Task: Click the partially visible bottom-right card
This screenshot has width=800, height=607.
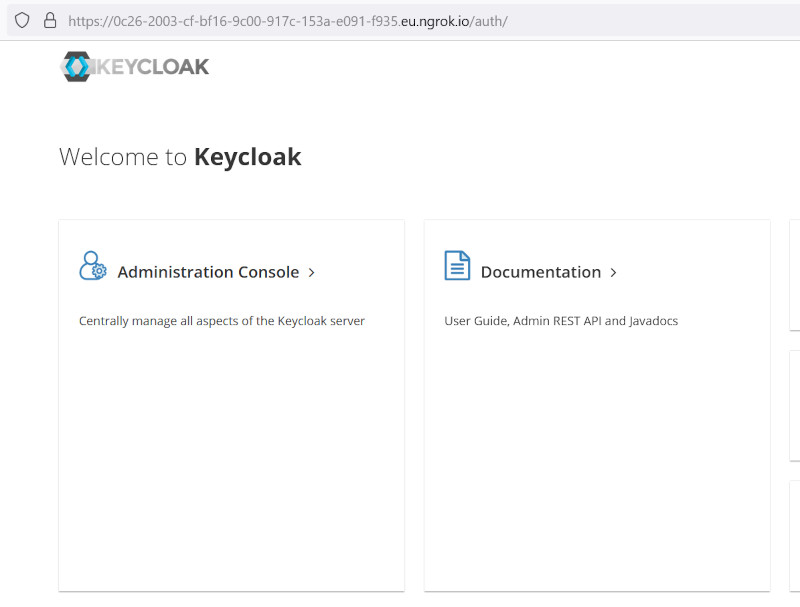Action: [x=795, y=536]
